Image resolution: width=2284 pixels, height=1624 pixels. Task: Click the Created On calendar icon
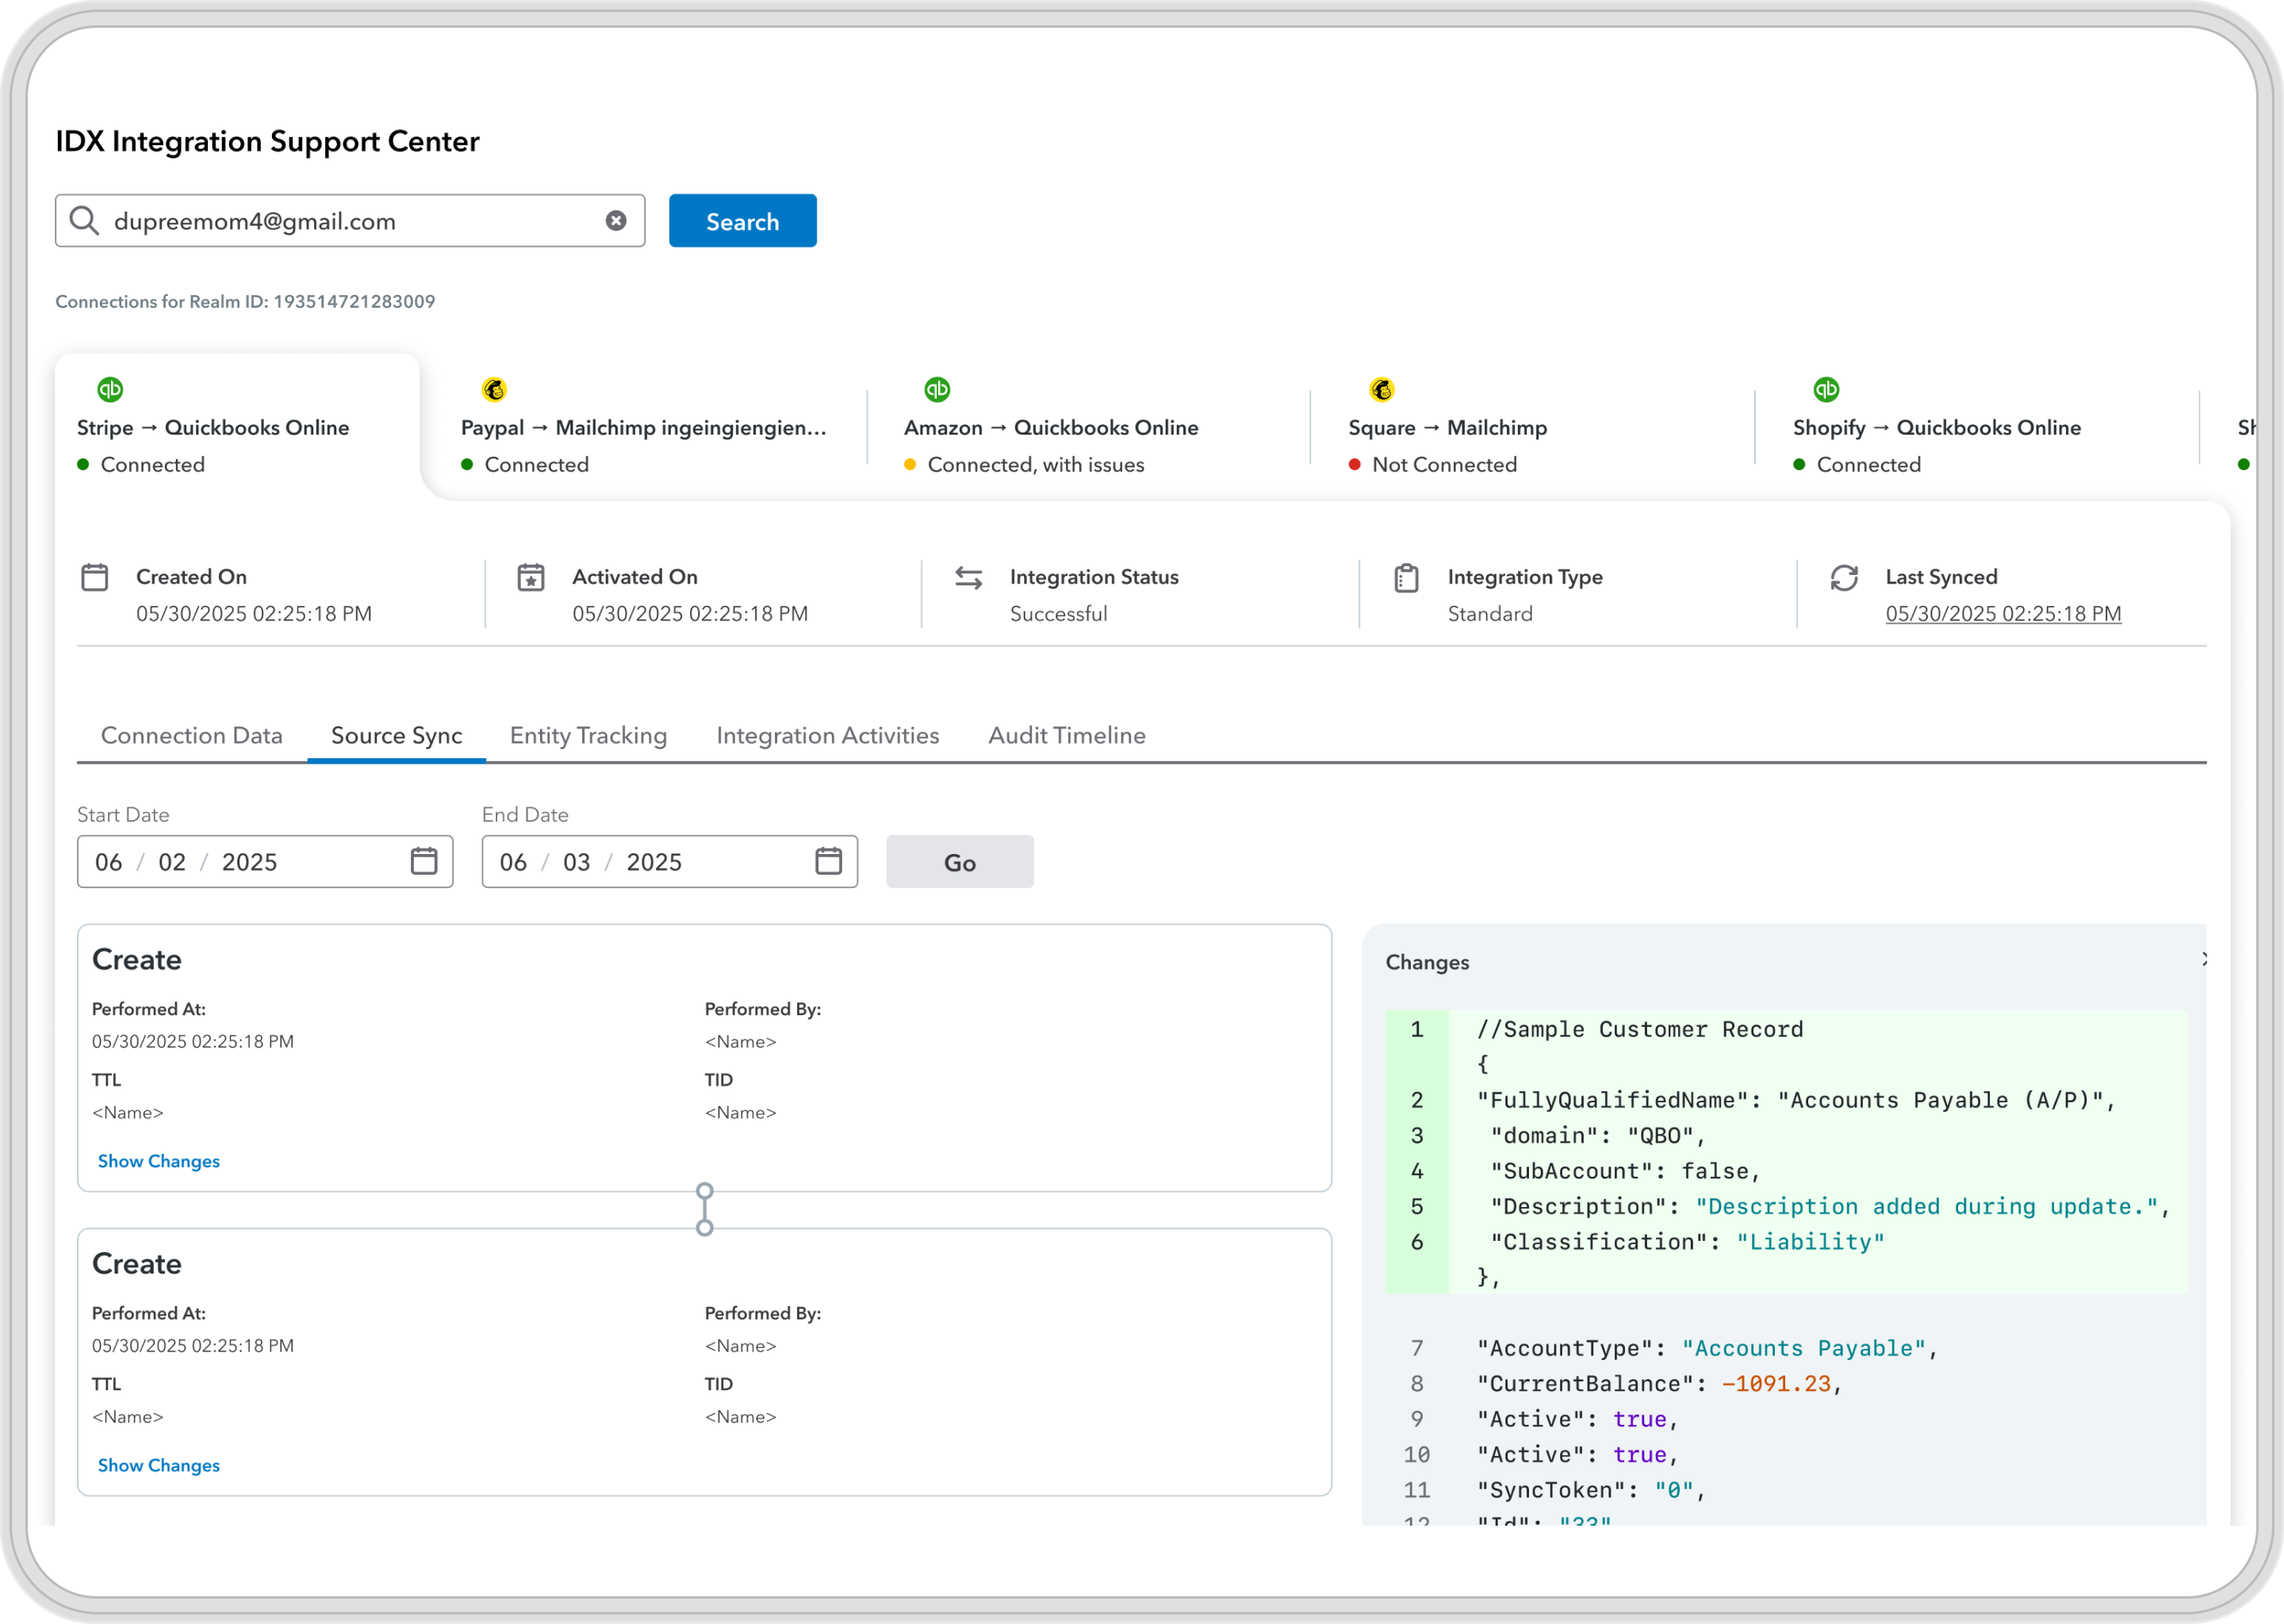95,577
